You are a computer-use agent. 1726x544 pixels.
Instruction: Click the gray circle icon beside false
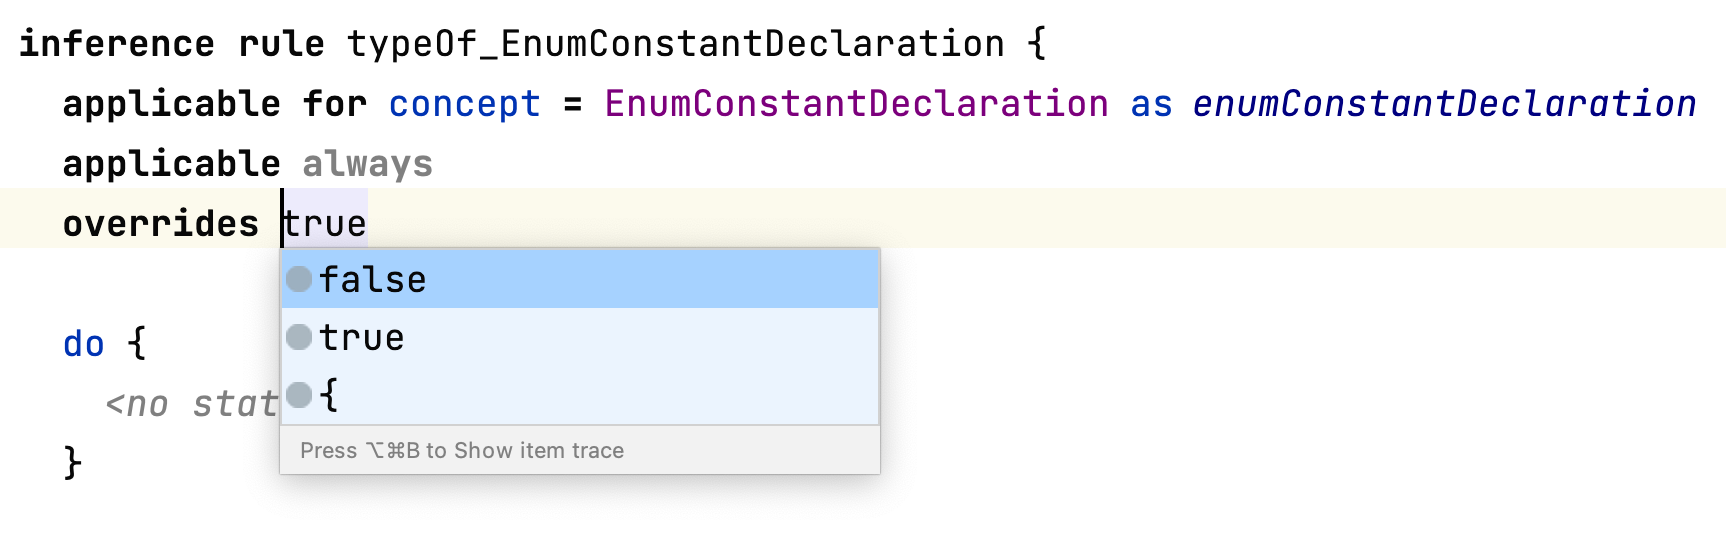pos(299,279)
